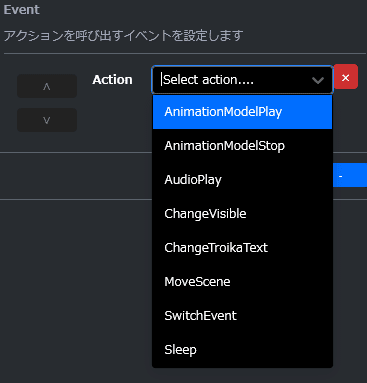Select the SwitchEvent action
Viewport: 367px width, 383px height.
coord(242,316)
